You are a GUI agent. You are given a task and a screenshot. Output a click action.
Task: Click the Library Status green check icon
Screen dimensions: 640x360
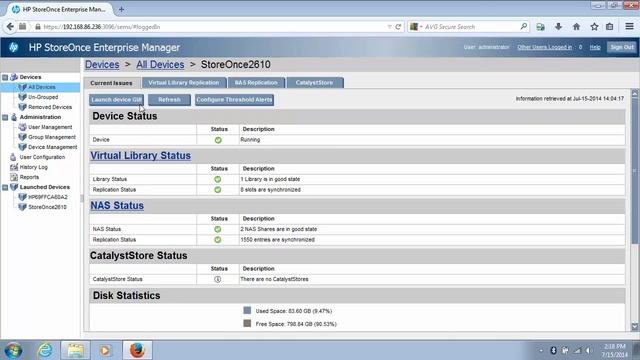[218, 179]
